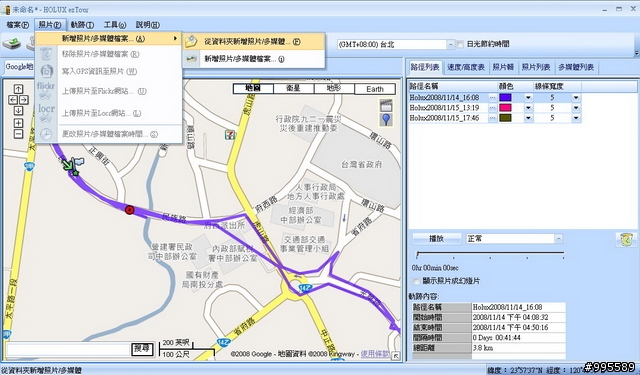The height and width of the screenshot is (375, 640).
Task: Enable show photos as slideshow checkbox
Action: tap(416, 281)
